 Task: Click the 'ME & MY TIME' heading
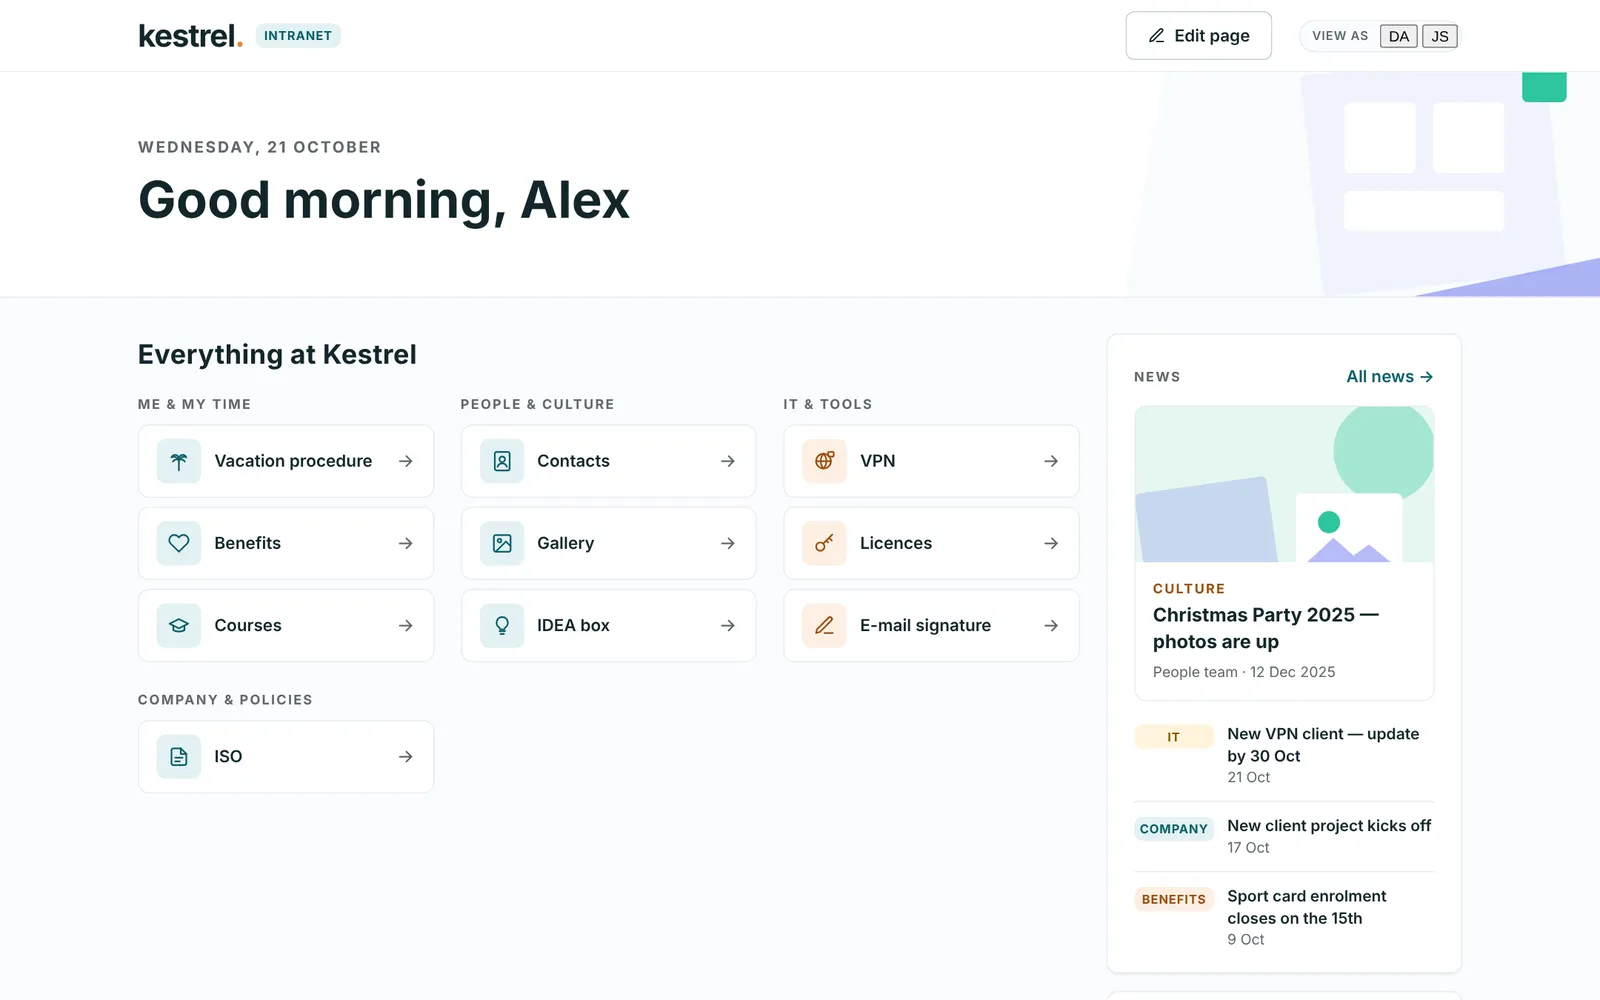click(x=195, y=404)
